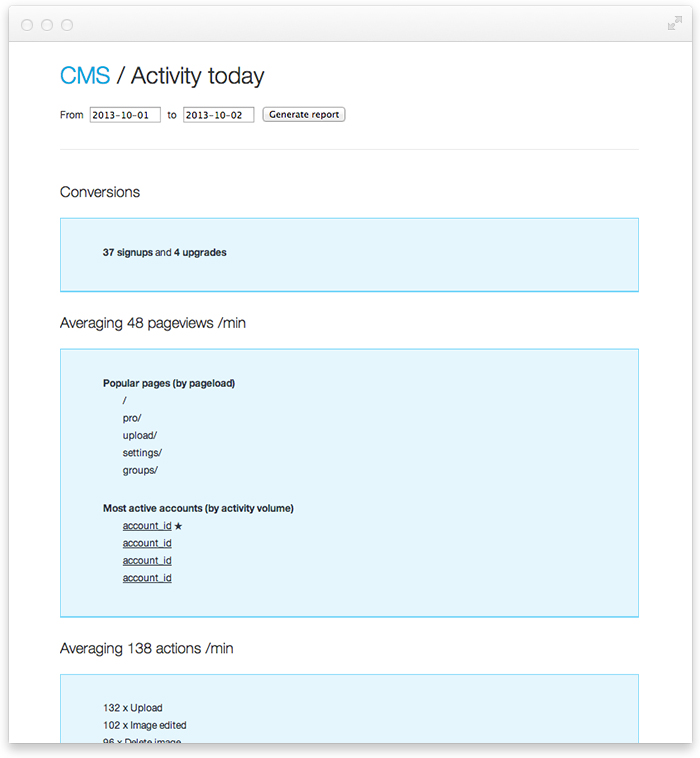Focus the From date field 2013-10-01

point(125,115)
